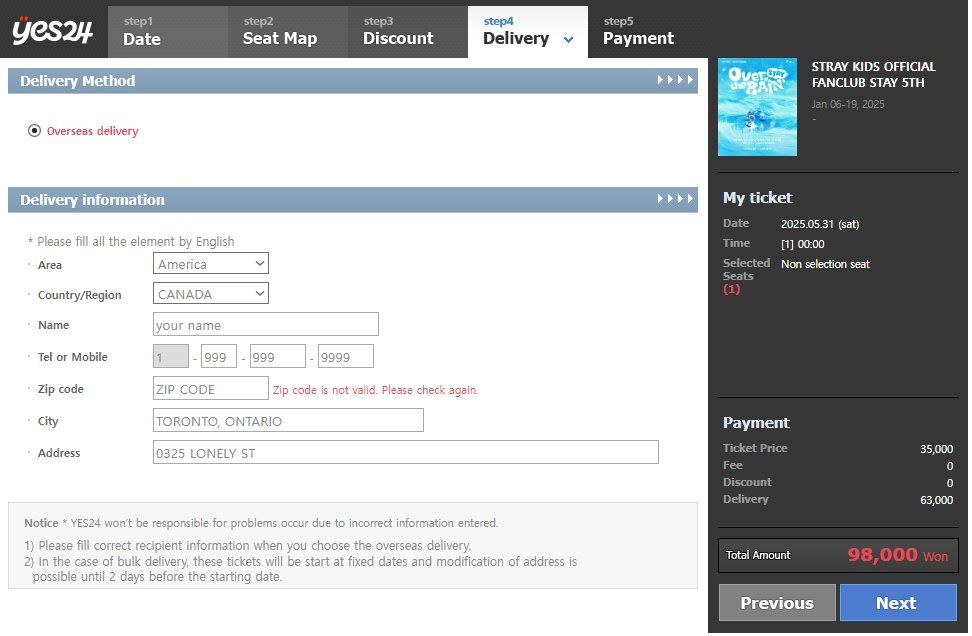Viewport: 972px width, 636px height.
Task: Open the step1 Date tab
Action: [167, 32]
